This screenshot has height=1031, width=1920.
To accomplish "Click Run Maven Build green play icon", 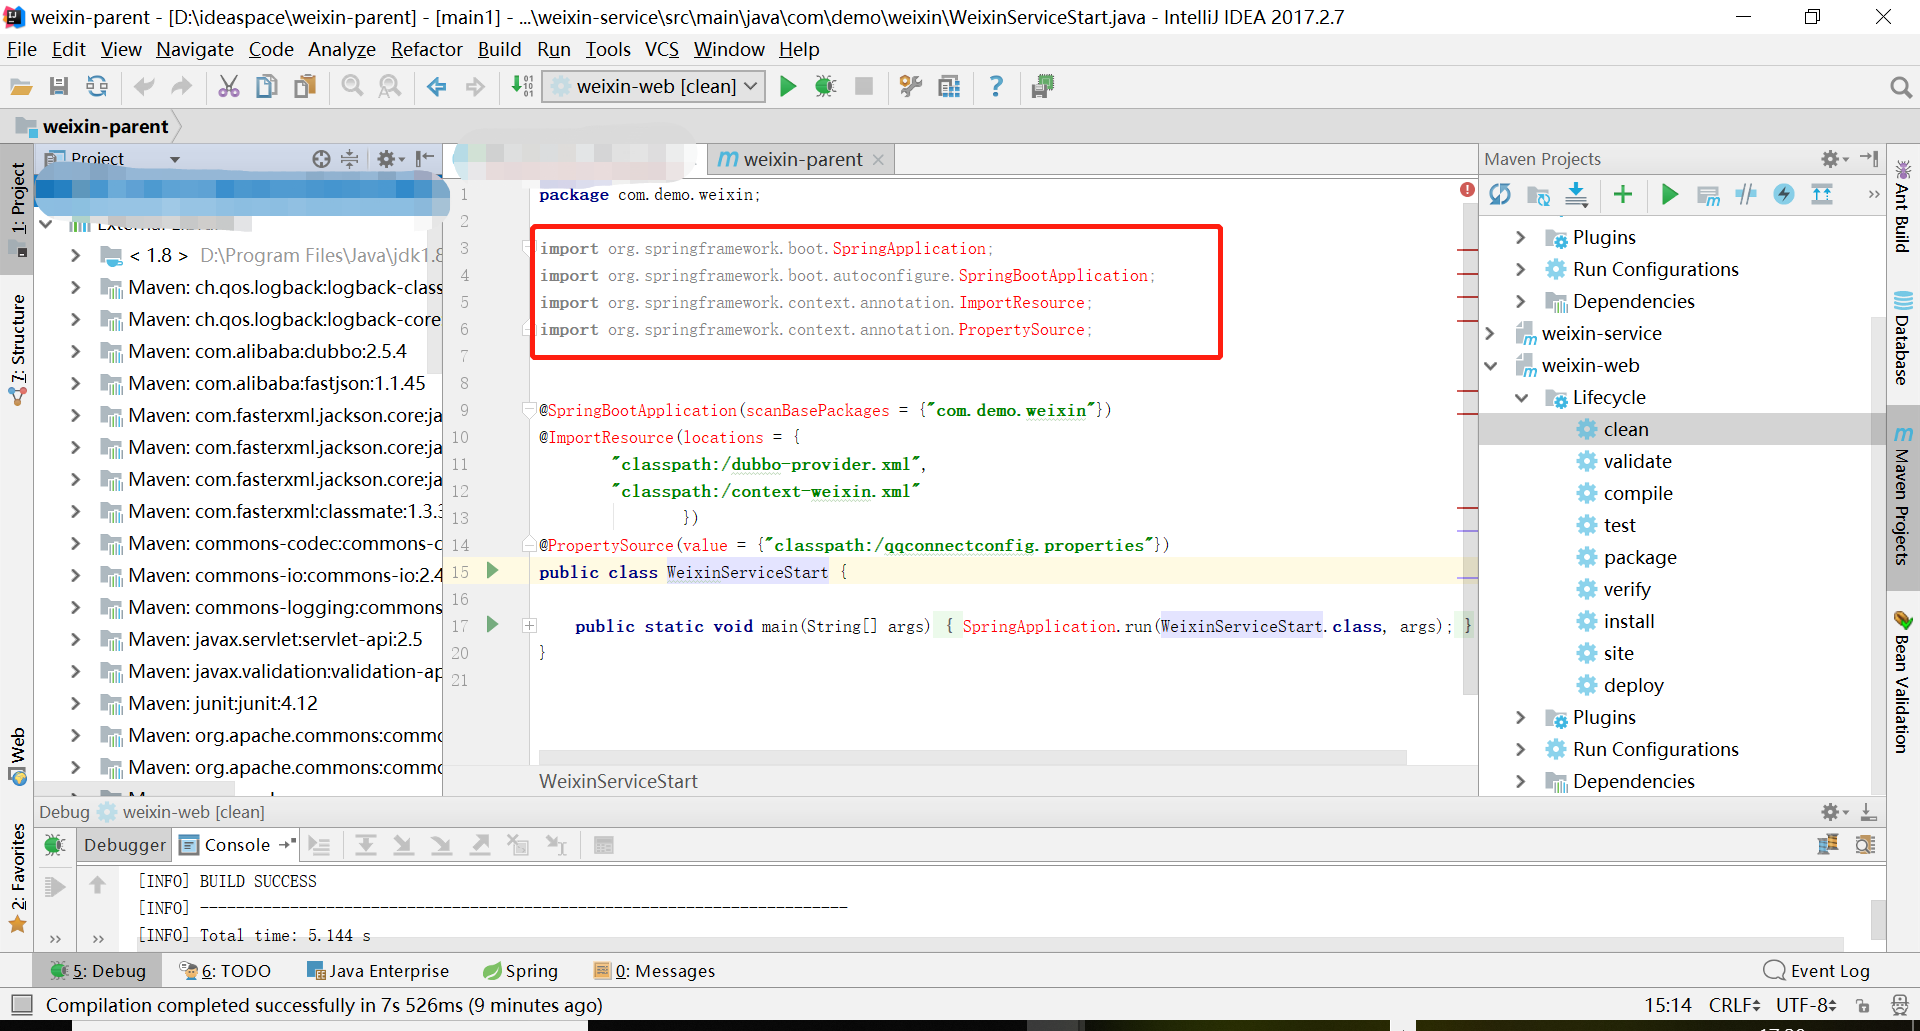I will [1669, 194].
